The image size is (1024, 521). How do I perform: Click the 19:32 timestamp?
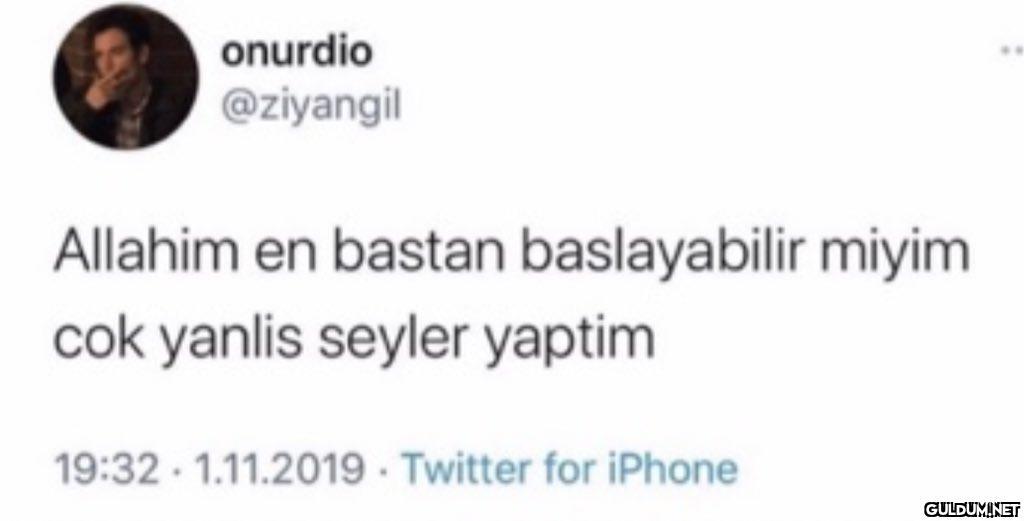coord(107,467)
